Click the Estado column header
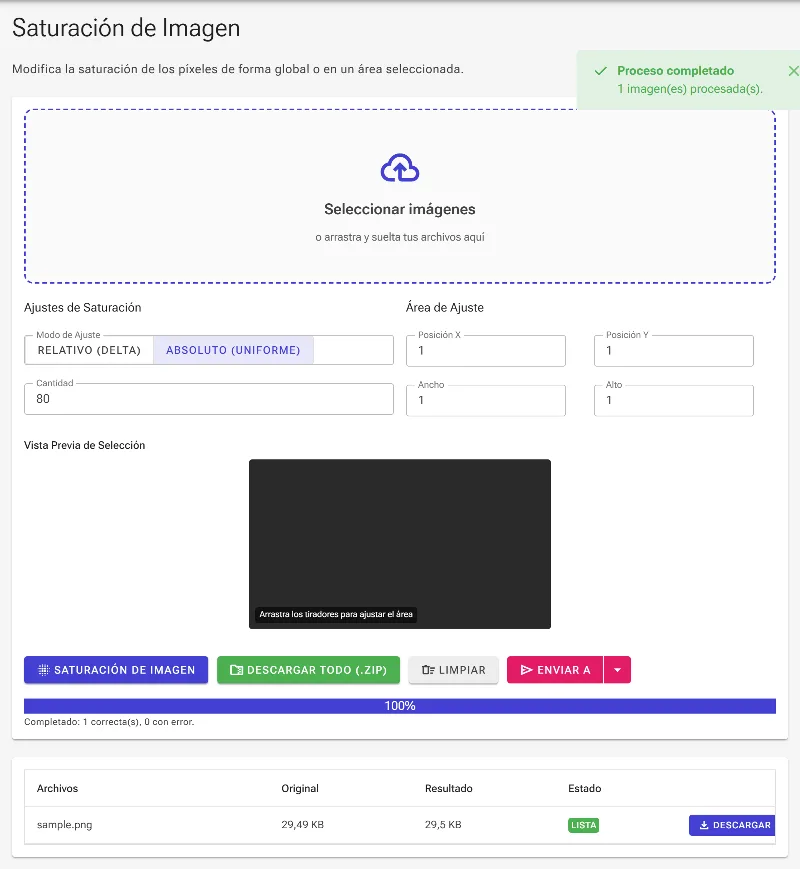800x869 pixels. tap(585, 788)
